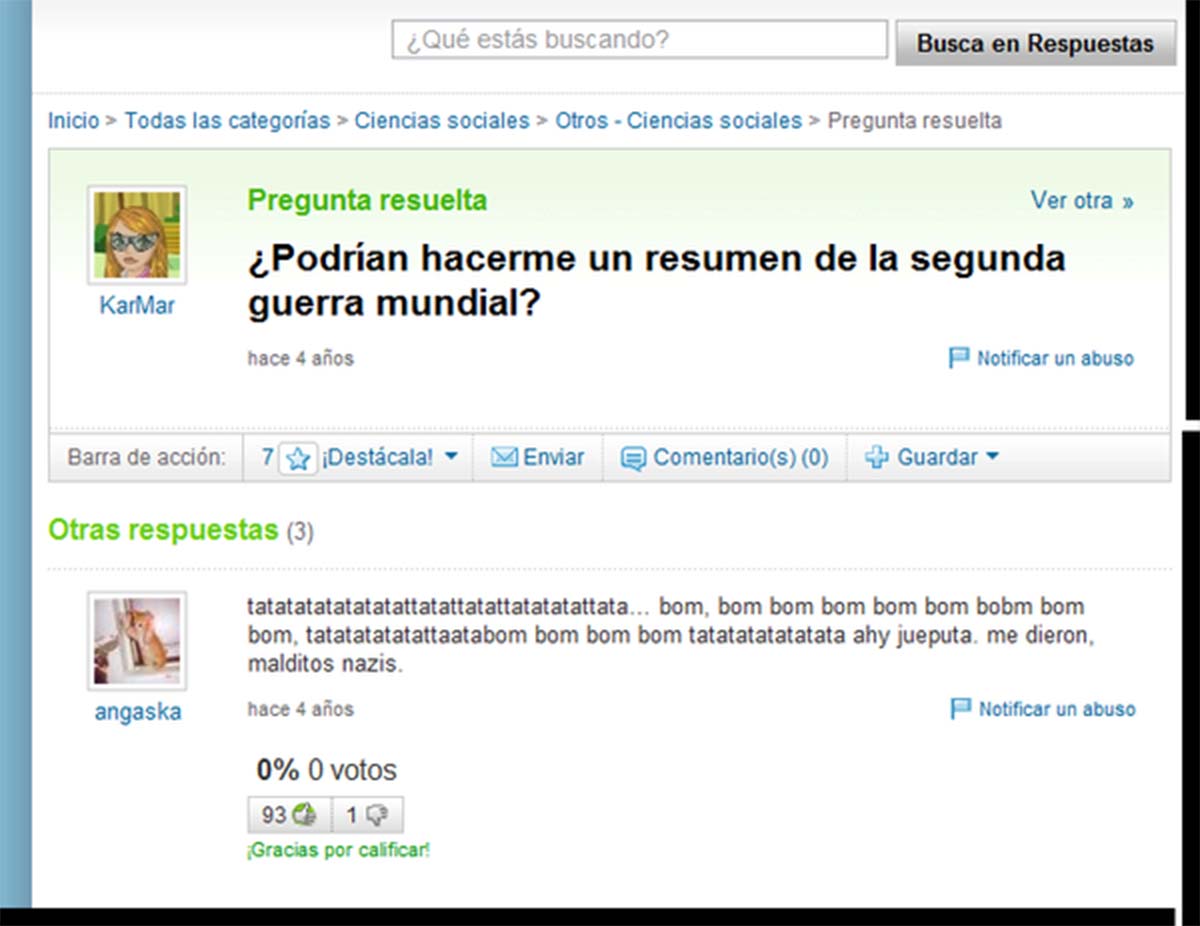Click the Busca en Respuestas button
Screen dimensions: 1200x926
coord(1035,44)
